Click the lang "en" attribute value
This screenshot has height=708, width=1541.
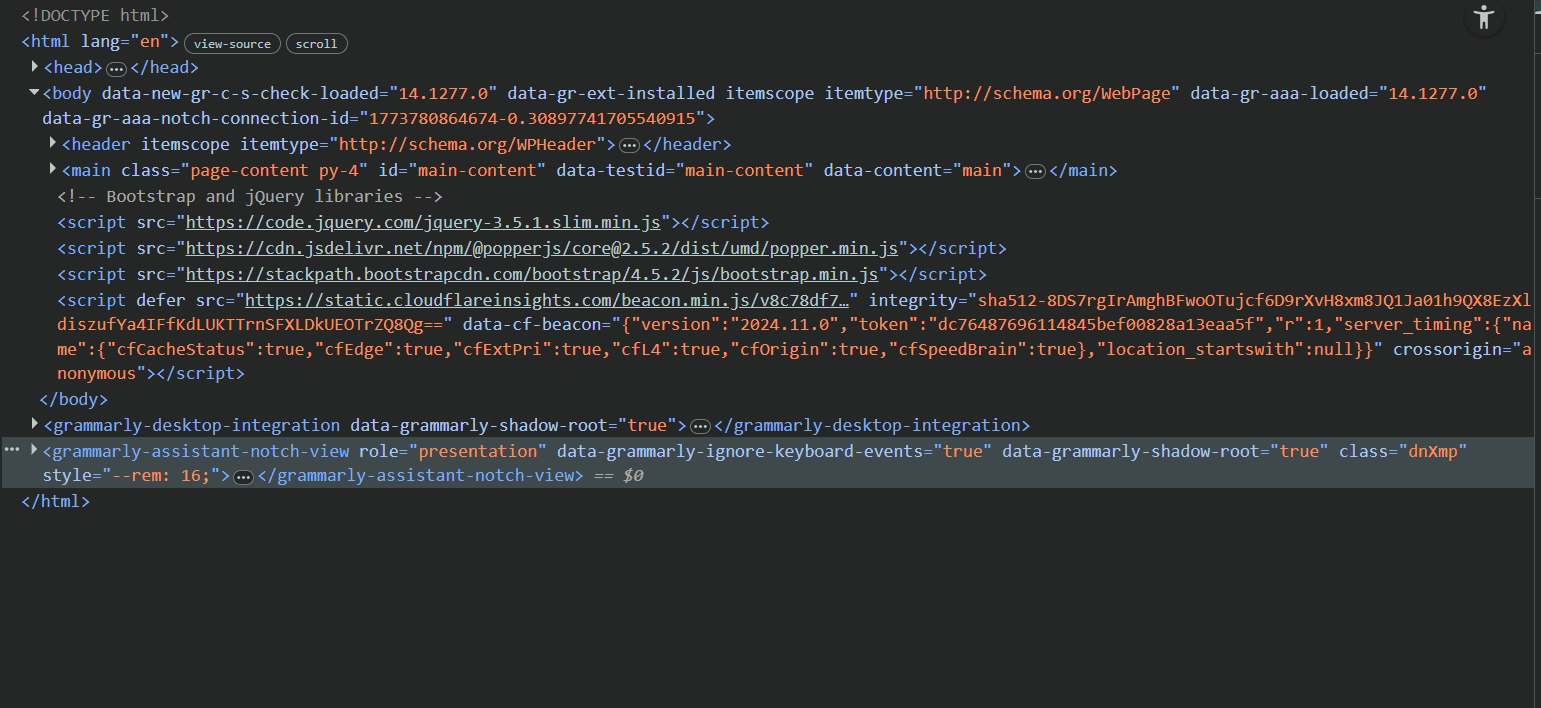(x=150, y=42)
